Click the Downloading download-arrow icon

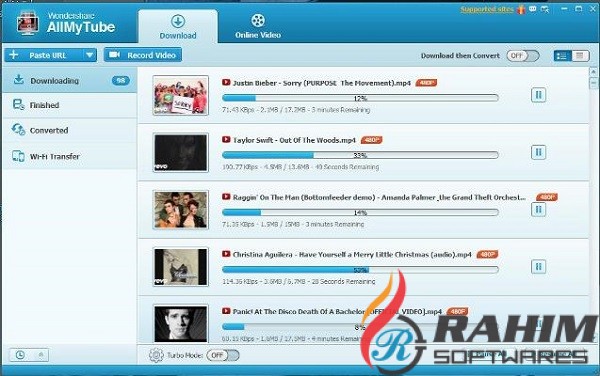(18, 80)
